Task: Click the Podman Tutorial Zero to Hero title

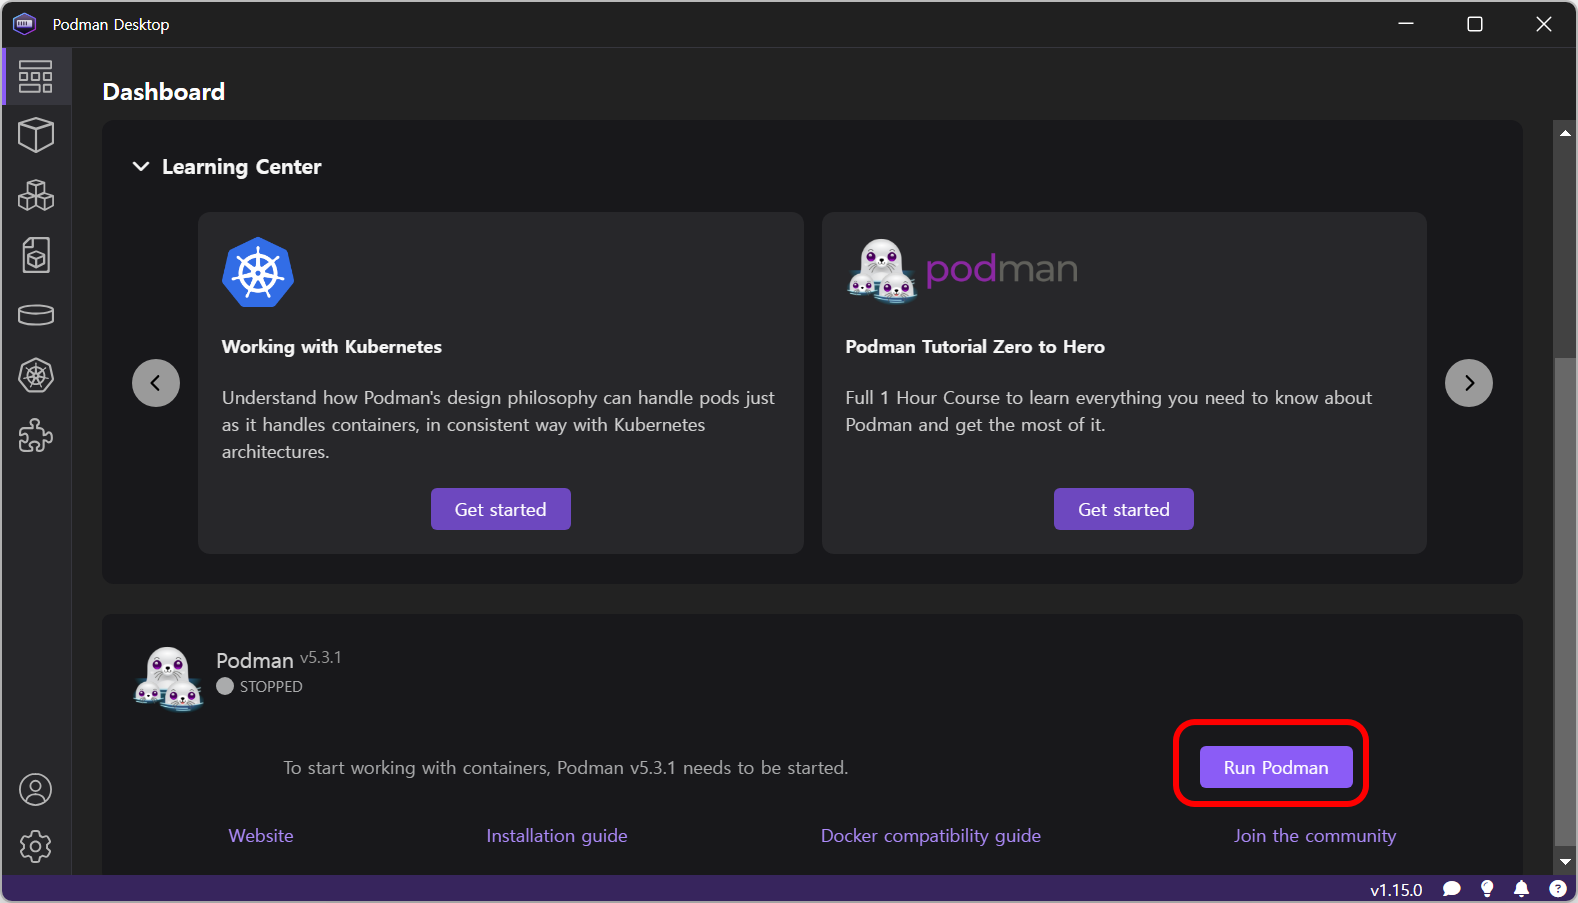Action: pos(975,346)
